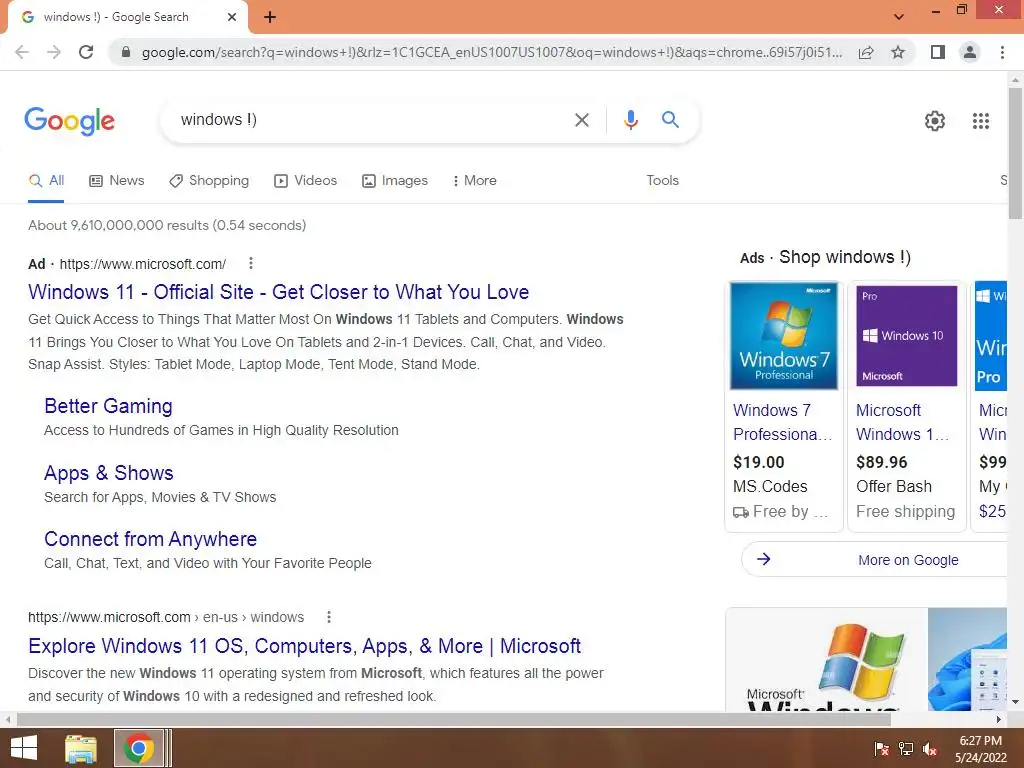Click the scroll-right arrow on horizontal scrollbar

tap(999, 720)
